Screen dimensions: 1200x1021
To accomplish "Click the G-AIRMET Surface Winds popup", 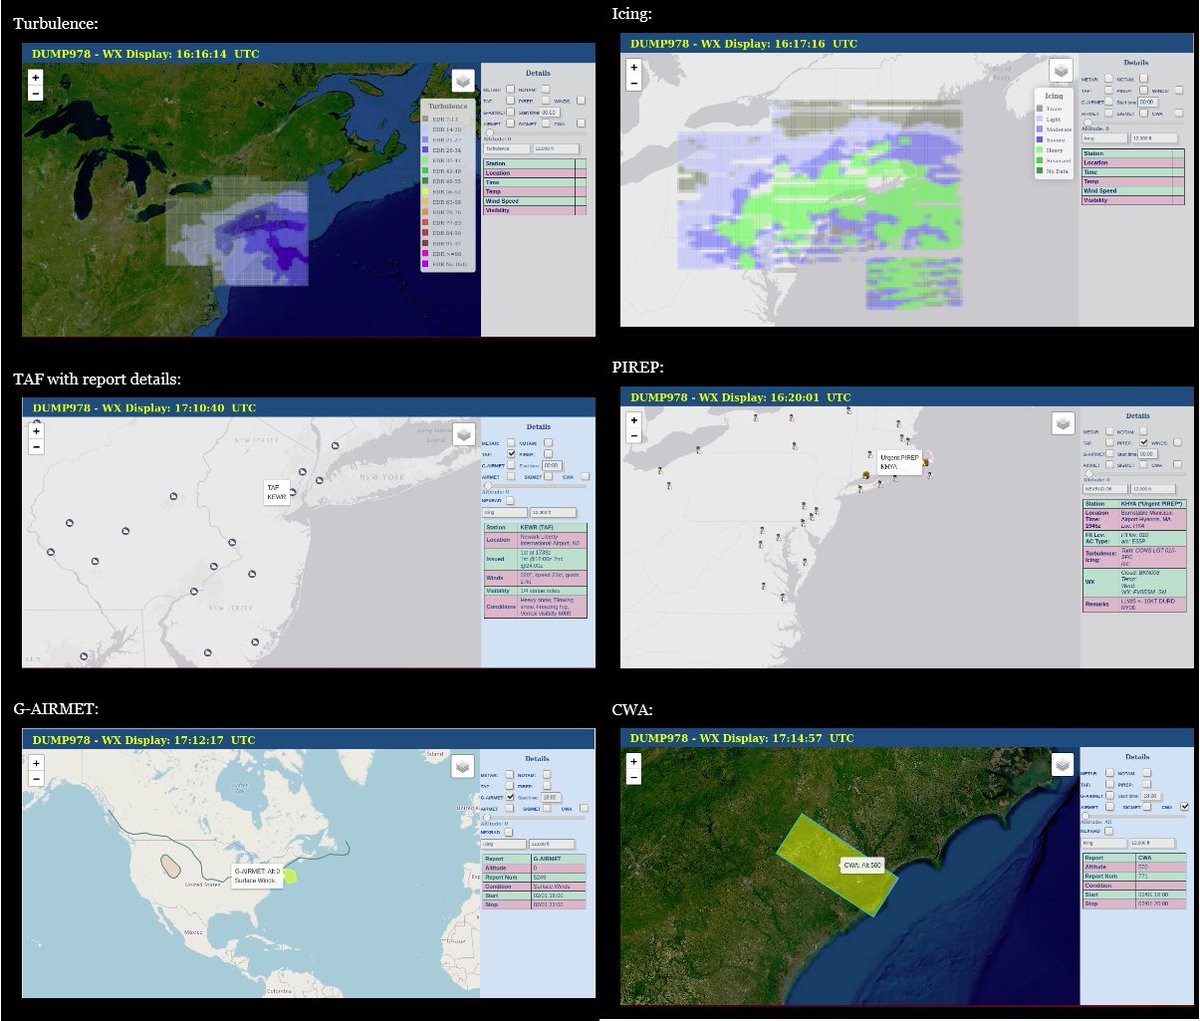I will [256, 876].
